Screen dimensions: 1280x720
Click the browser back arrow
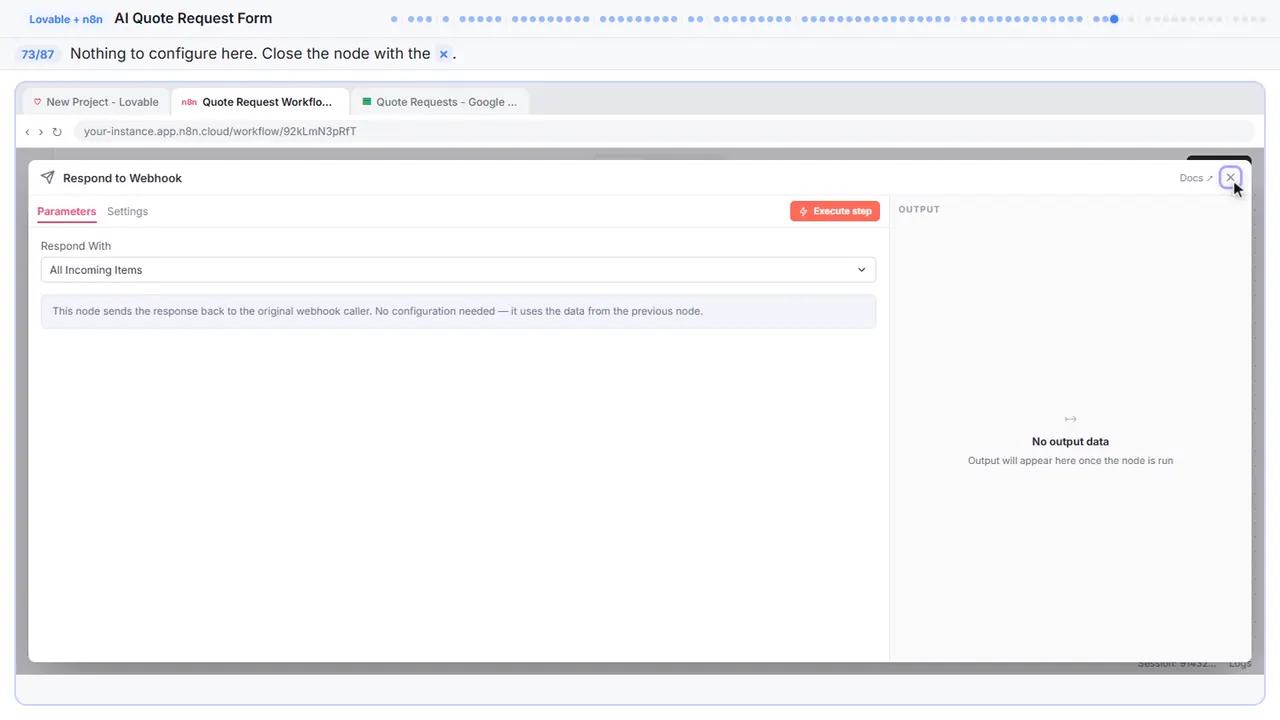coord(27,131)
